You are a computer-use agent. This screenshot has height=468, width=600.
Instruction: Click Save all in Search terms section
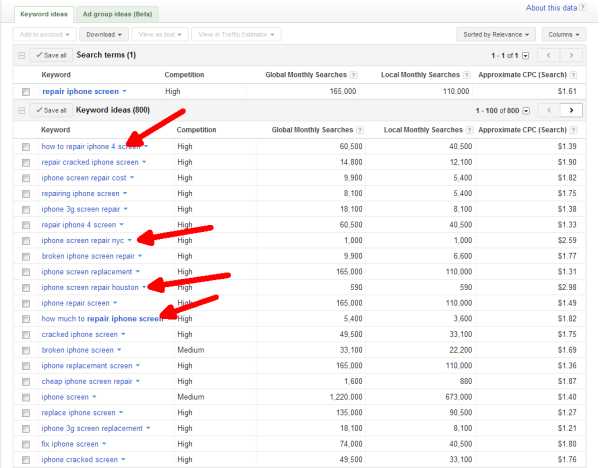coord(51,55)
